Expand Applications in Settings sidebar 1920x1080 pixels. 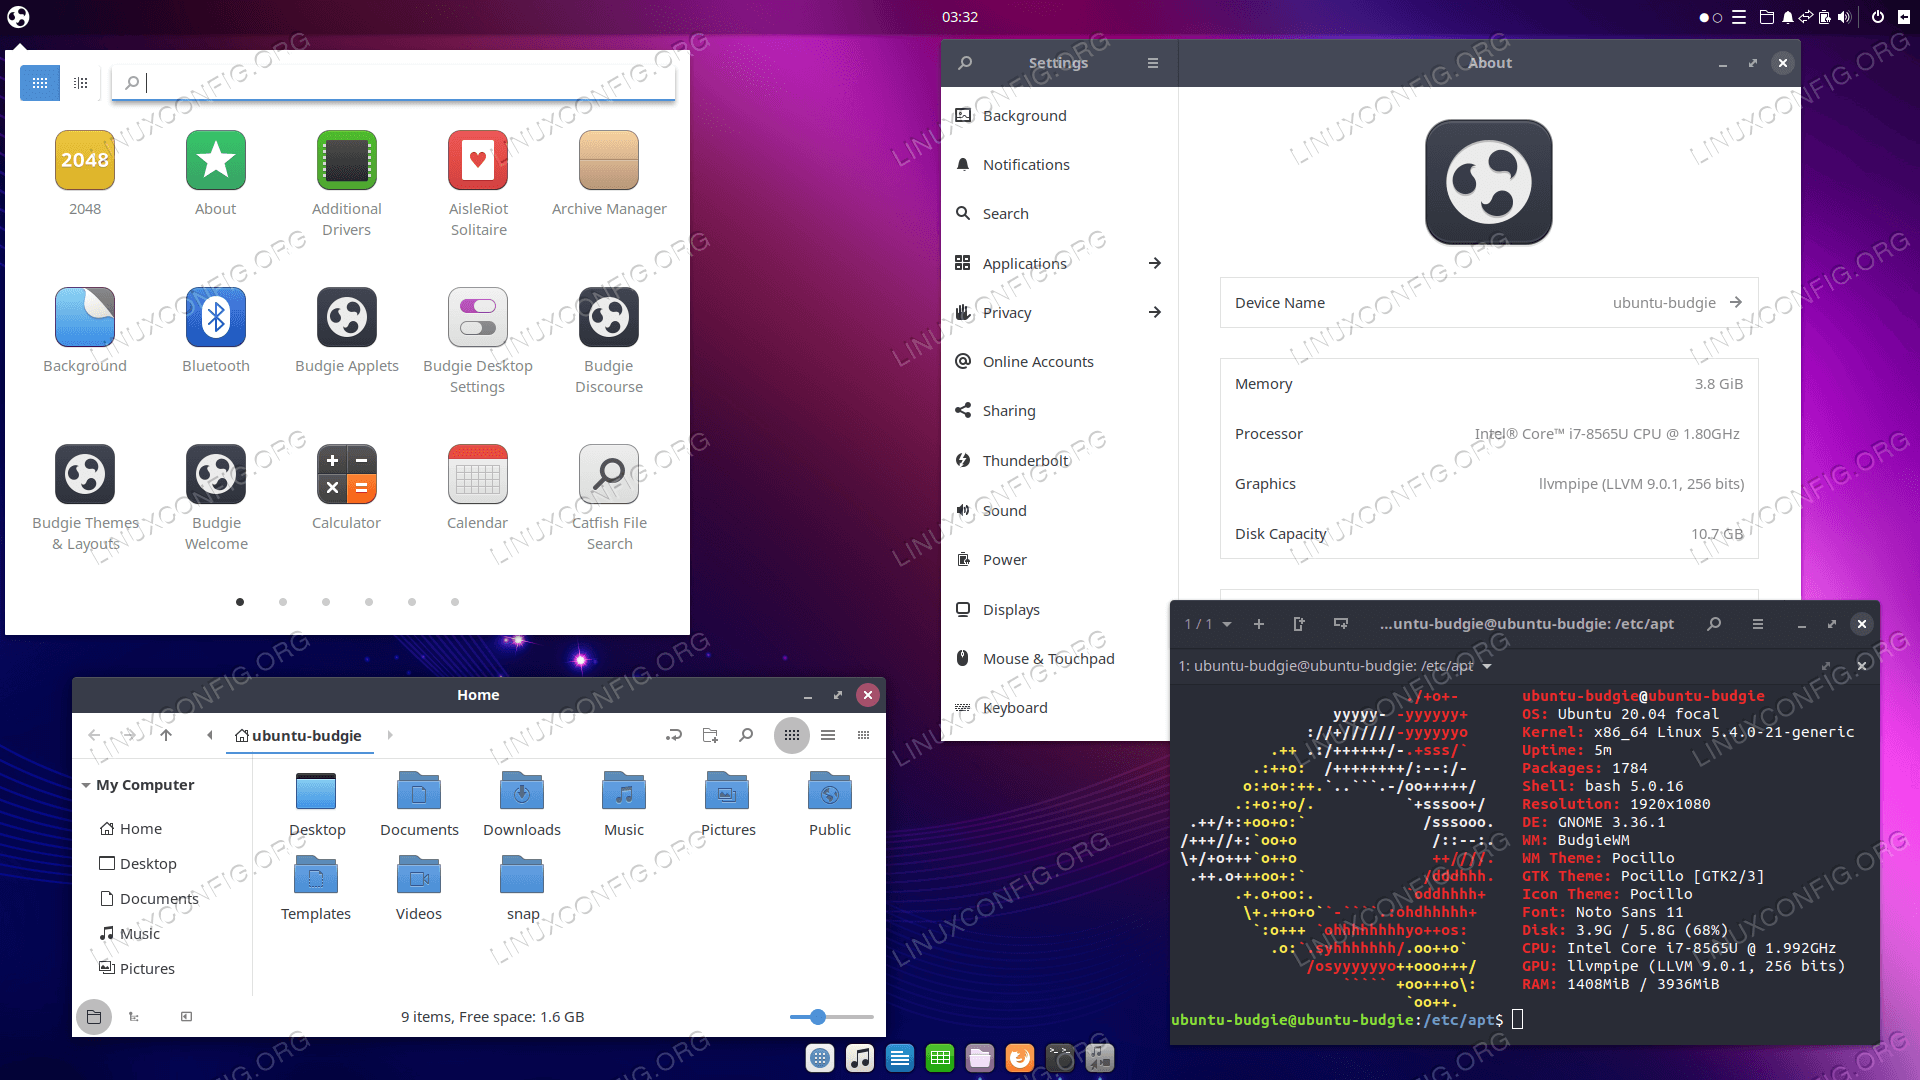coord(1059,263)
